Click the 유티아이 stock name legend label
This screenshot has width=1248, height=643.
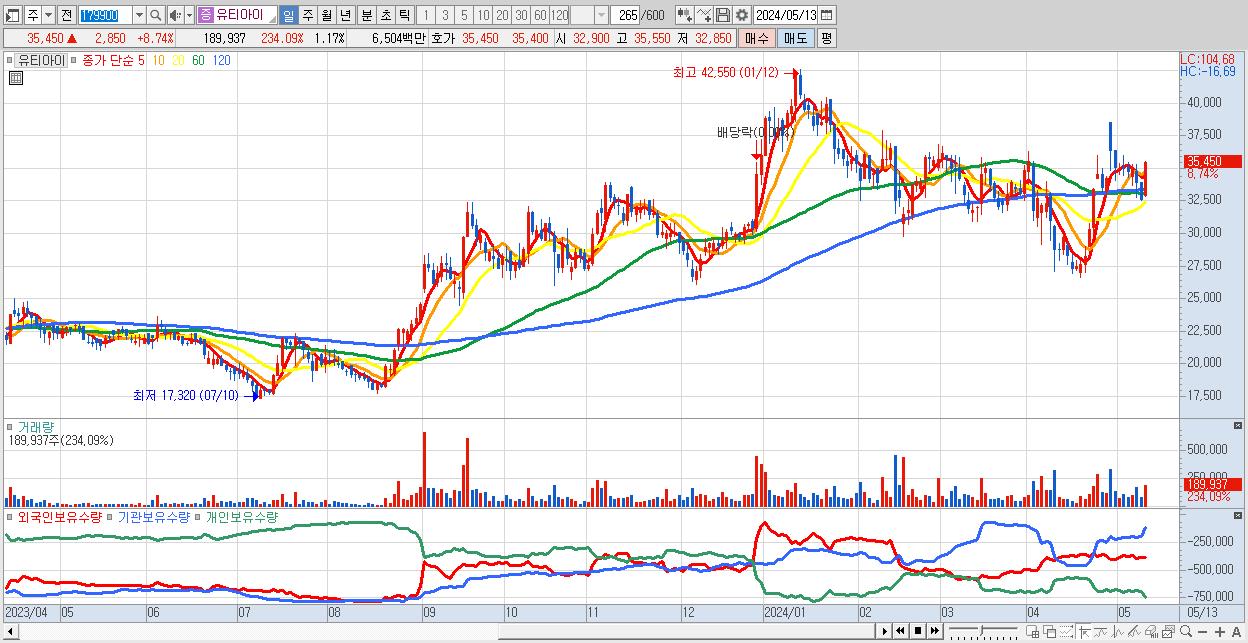pos(41,60)
